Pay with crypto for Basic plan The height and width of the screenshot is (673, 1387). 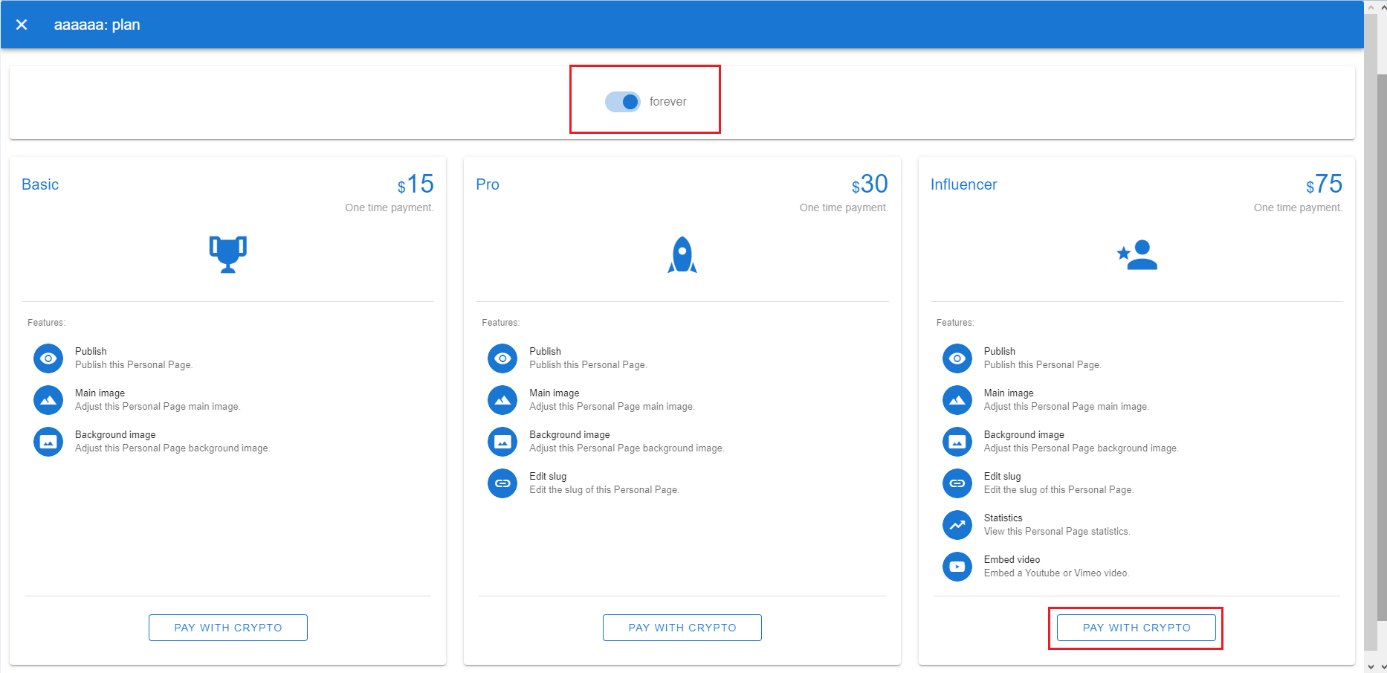[228, 627]
